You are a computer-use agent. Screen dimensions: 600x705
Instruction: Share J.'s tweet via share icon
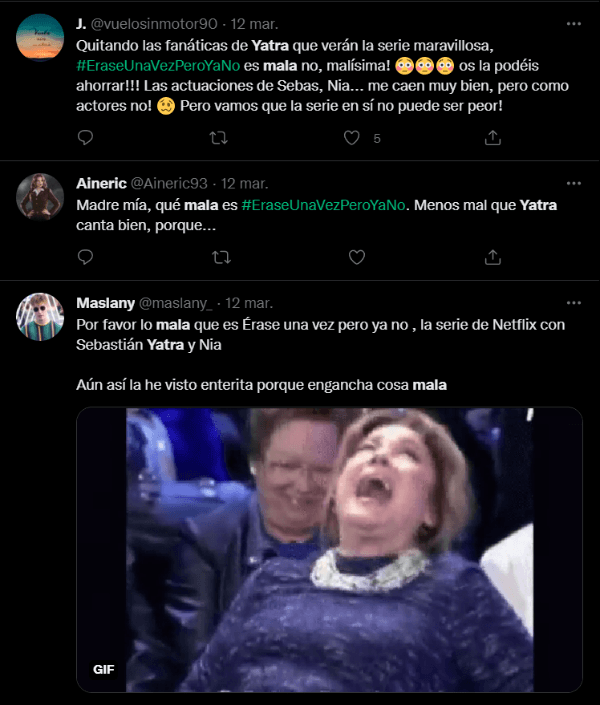[492, 138]
